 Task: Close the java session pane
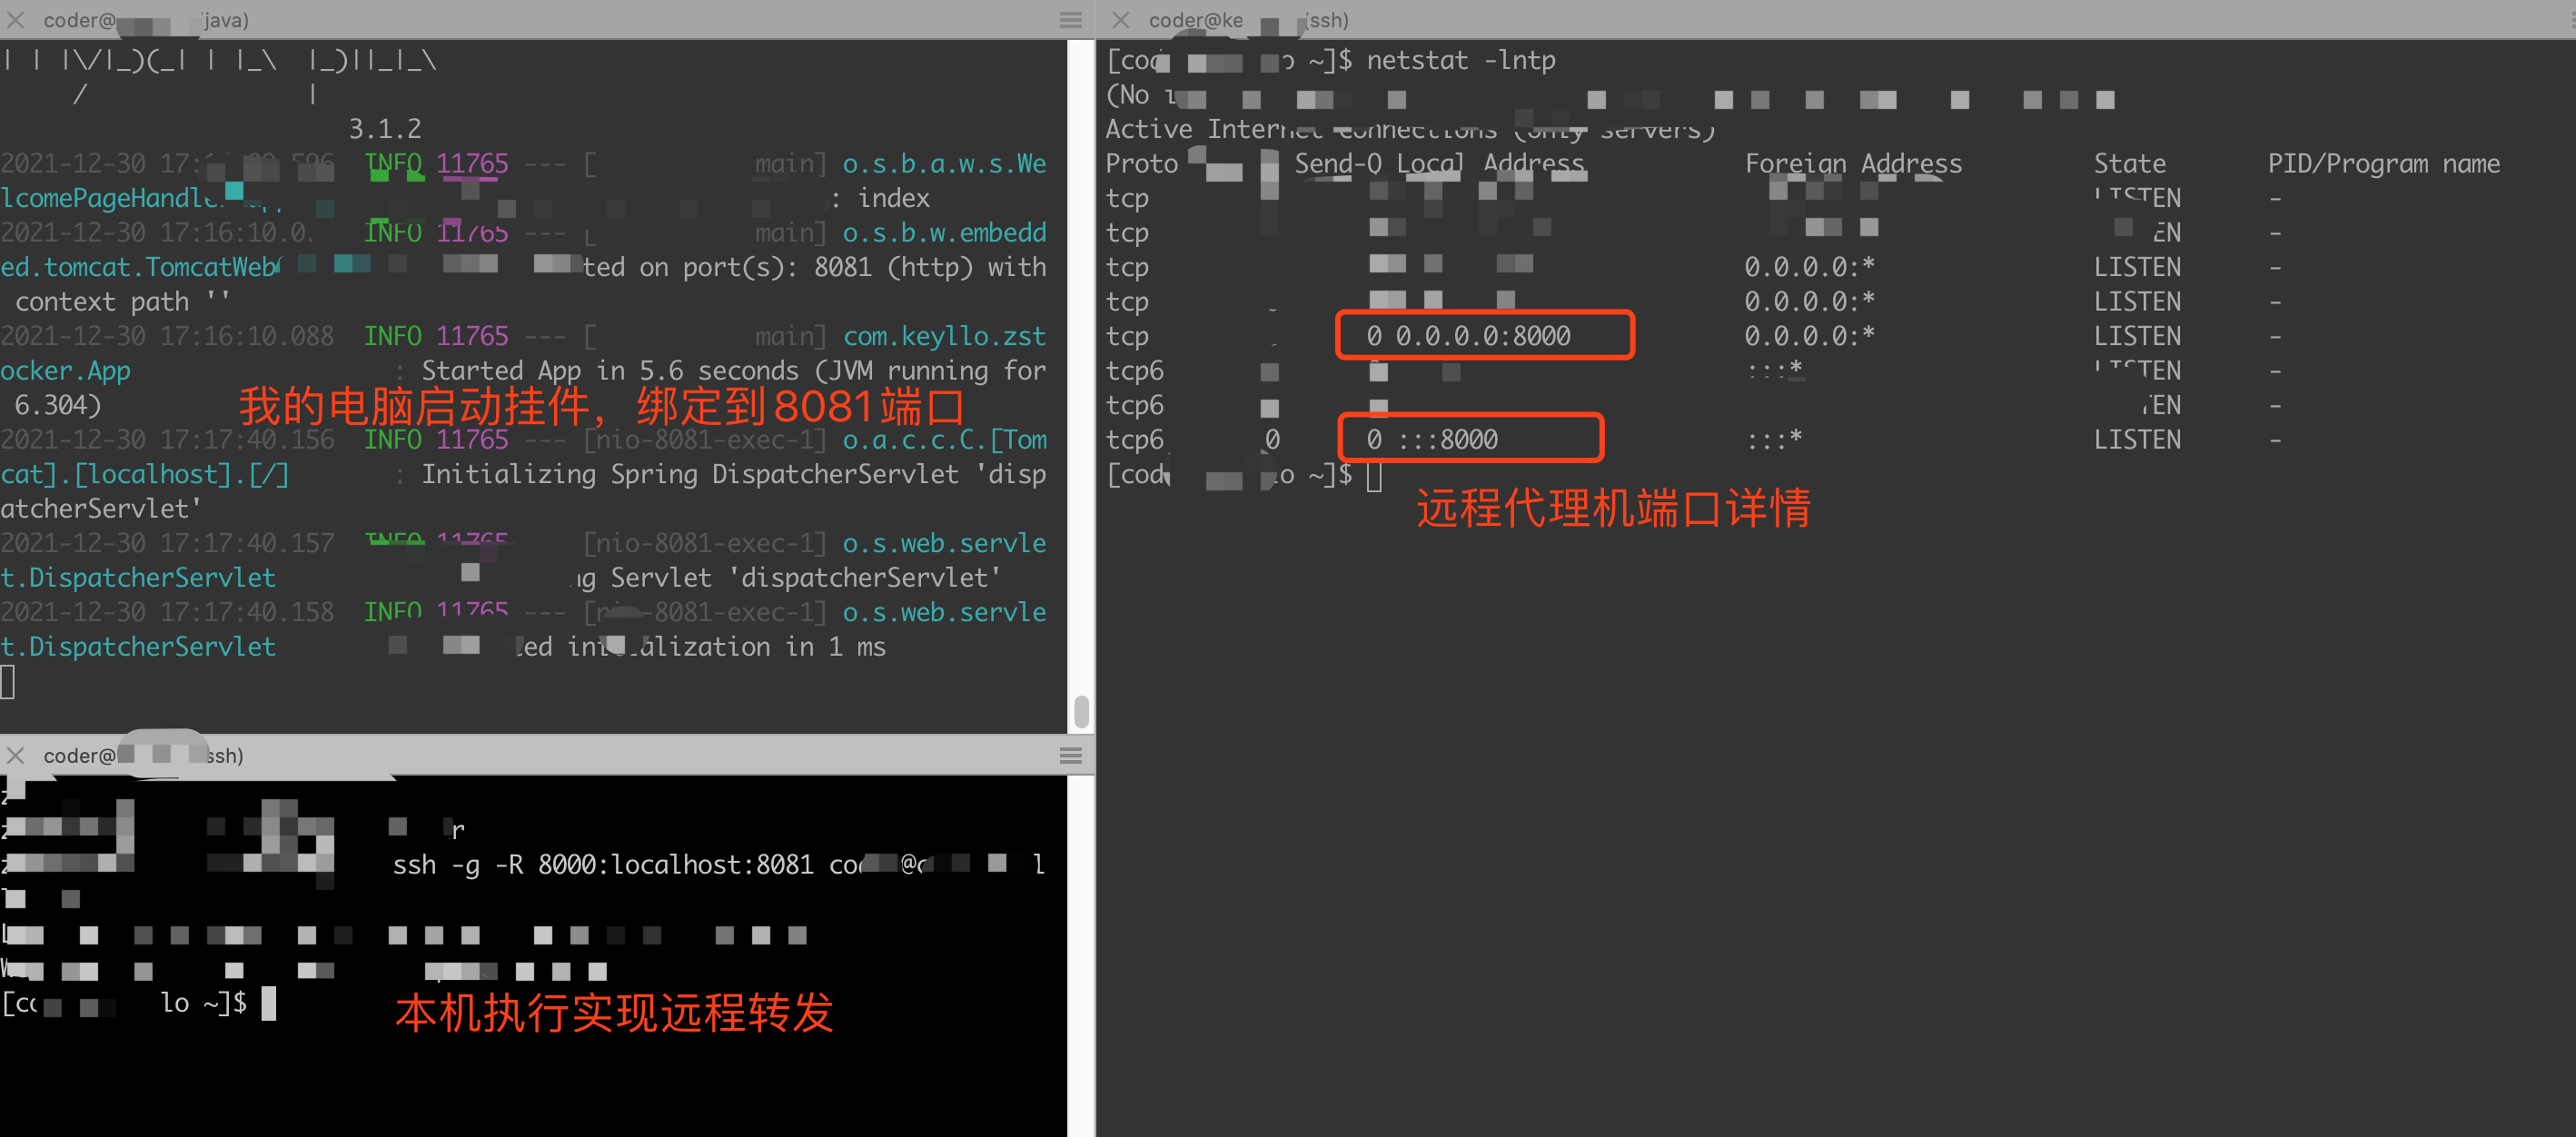click(16, 20)
